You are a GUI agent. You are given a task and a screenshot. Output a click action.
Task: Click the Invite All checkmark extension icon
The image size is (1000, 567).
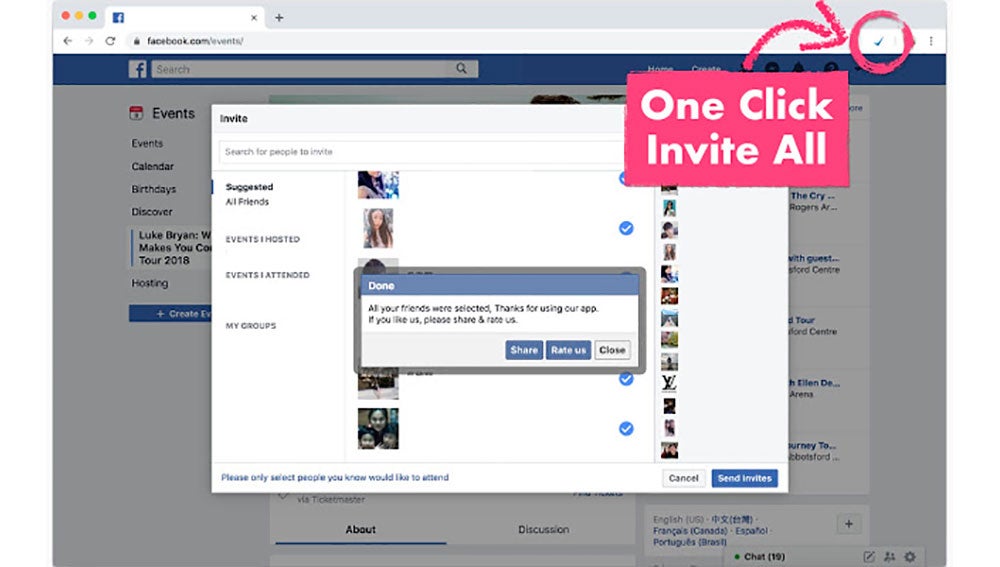click(879, 41)
